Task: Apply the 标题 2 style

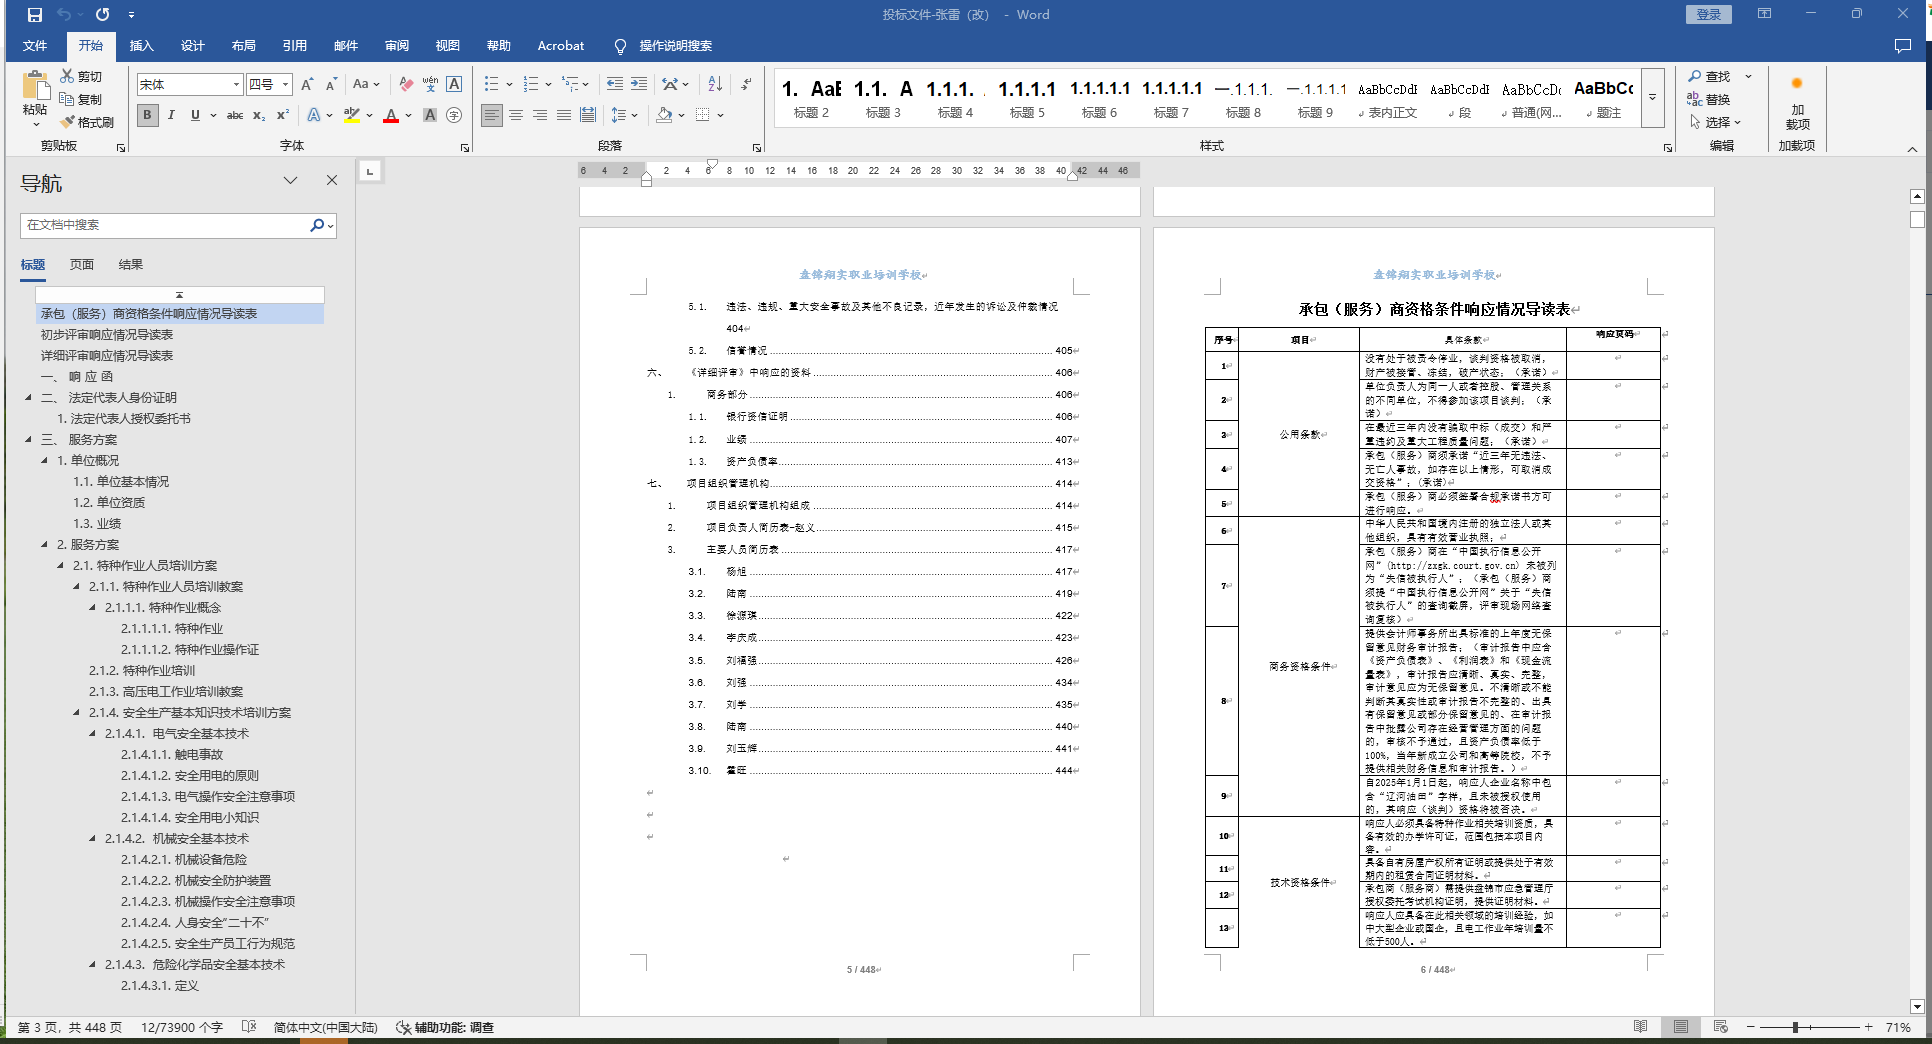Action: tap(812, 98)
